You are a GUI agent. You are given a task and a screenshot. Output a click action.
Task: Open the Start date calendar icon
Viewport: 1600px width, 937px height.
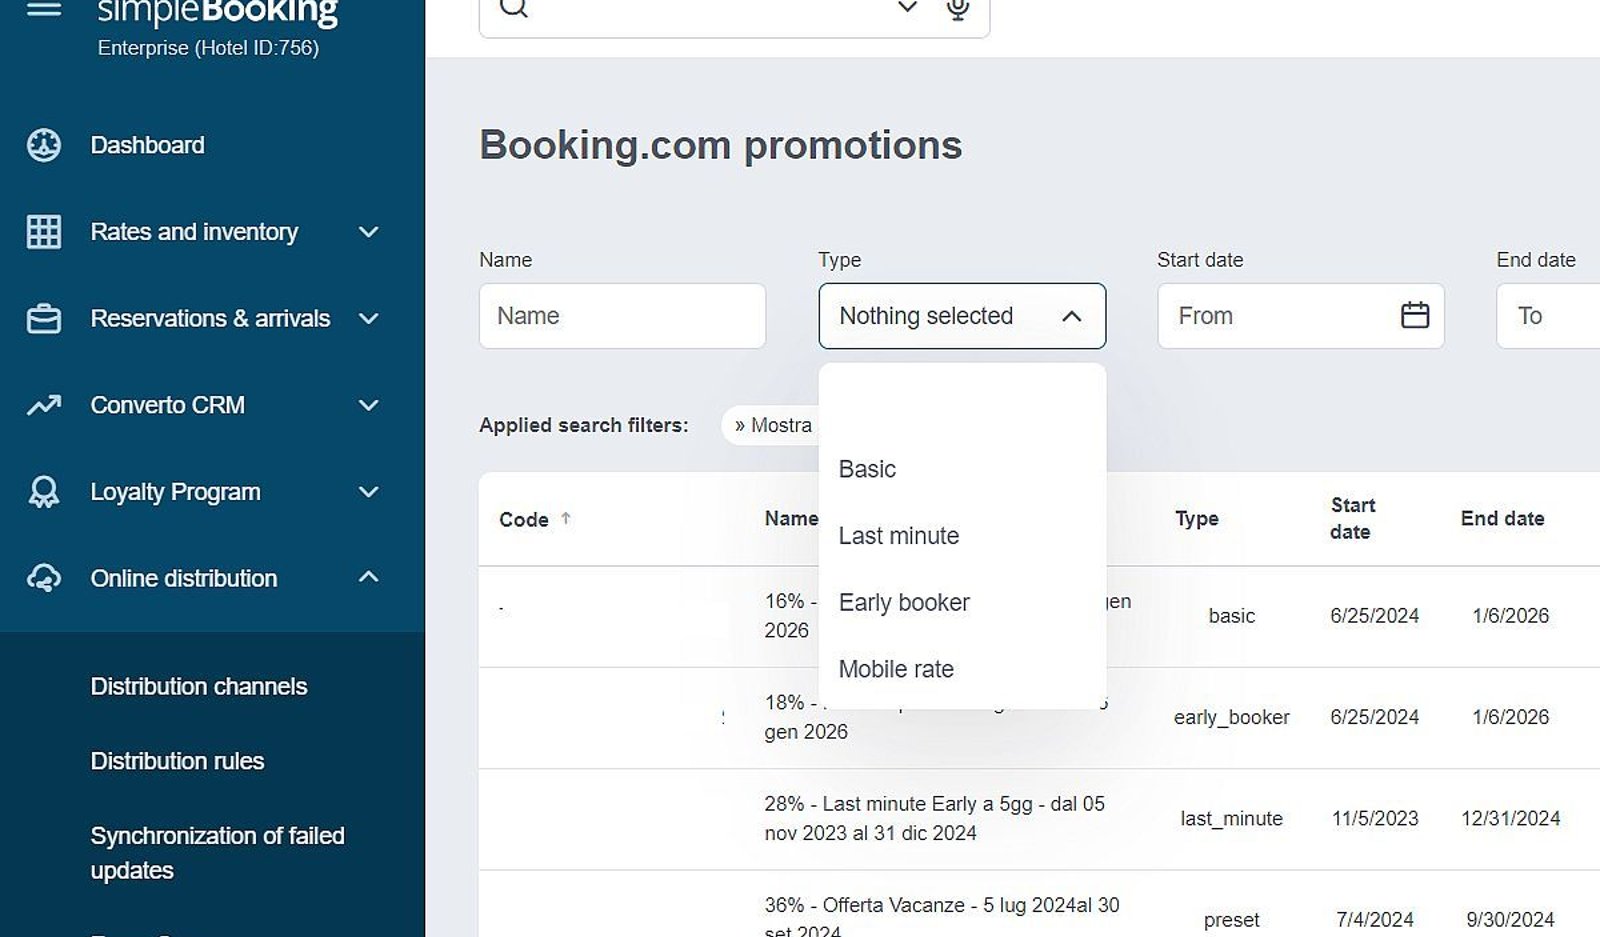(x=1415, y=316)
